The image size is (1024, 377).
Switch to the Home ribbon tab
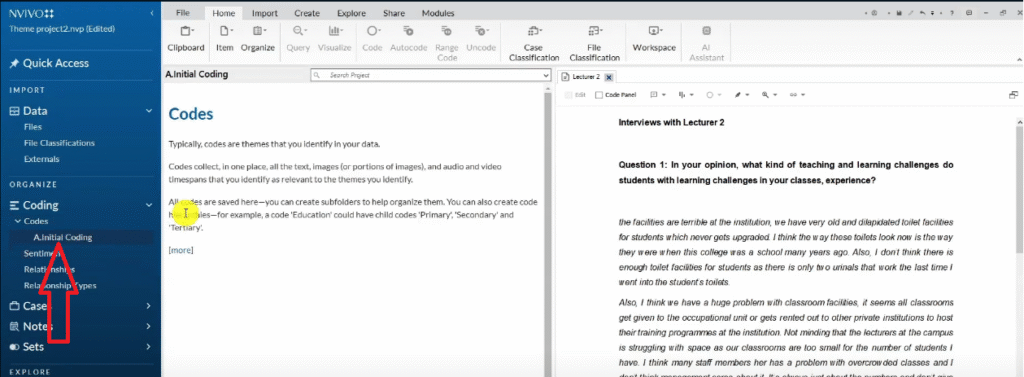223,13
